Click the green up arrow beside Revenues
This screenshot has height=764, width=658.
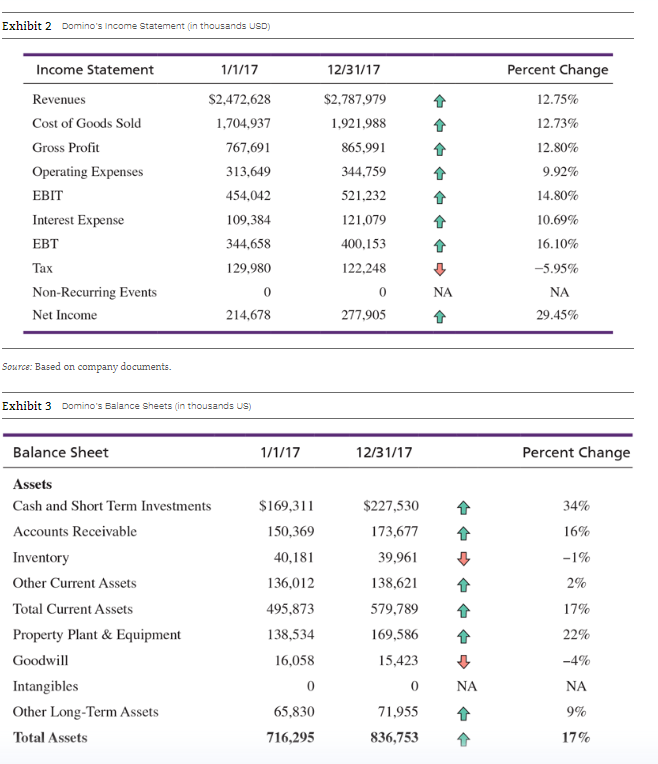[439, 101]
